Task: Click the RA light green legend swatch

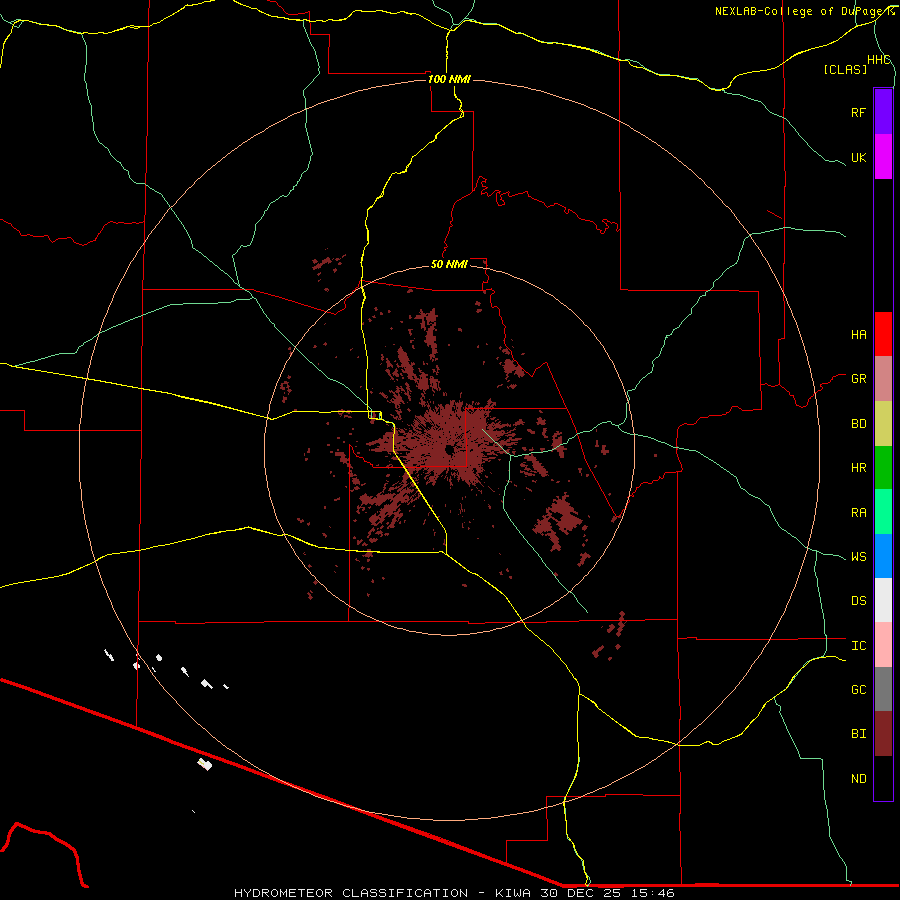Action: [x=883, y=512]
